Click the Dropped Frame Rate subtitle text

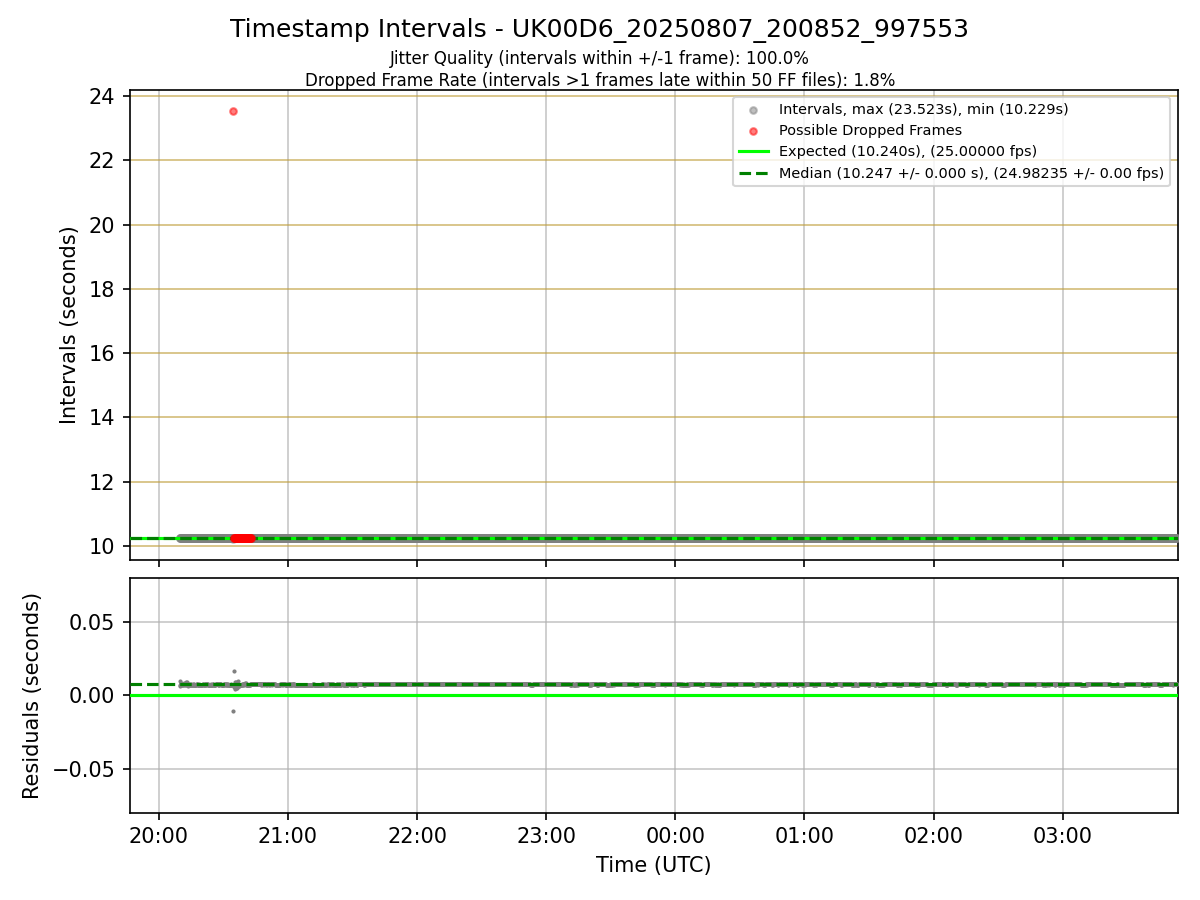click(599, 80)
